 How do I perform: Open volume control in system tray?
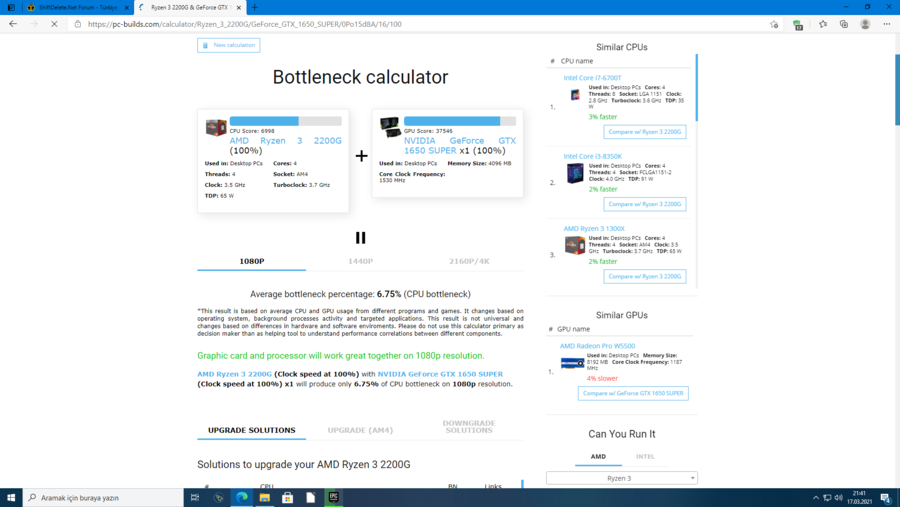tap(839, 498)
